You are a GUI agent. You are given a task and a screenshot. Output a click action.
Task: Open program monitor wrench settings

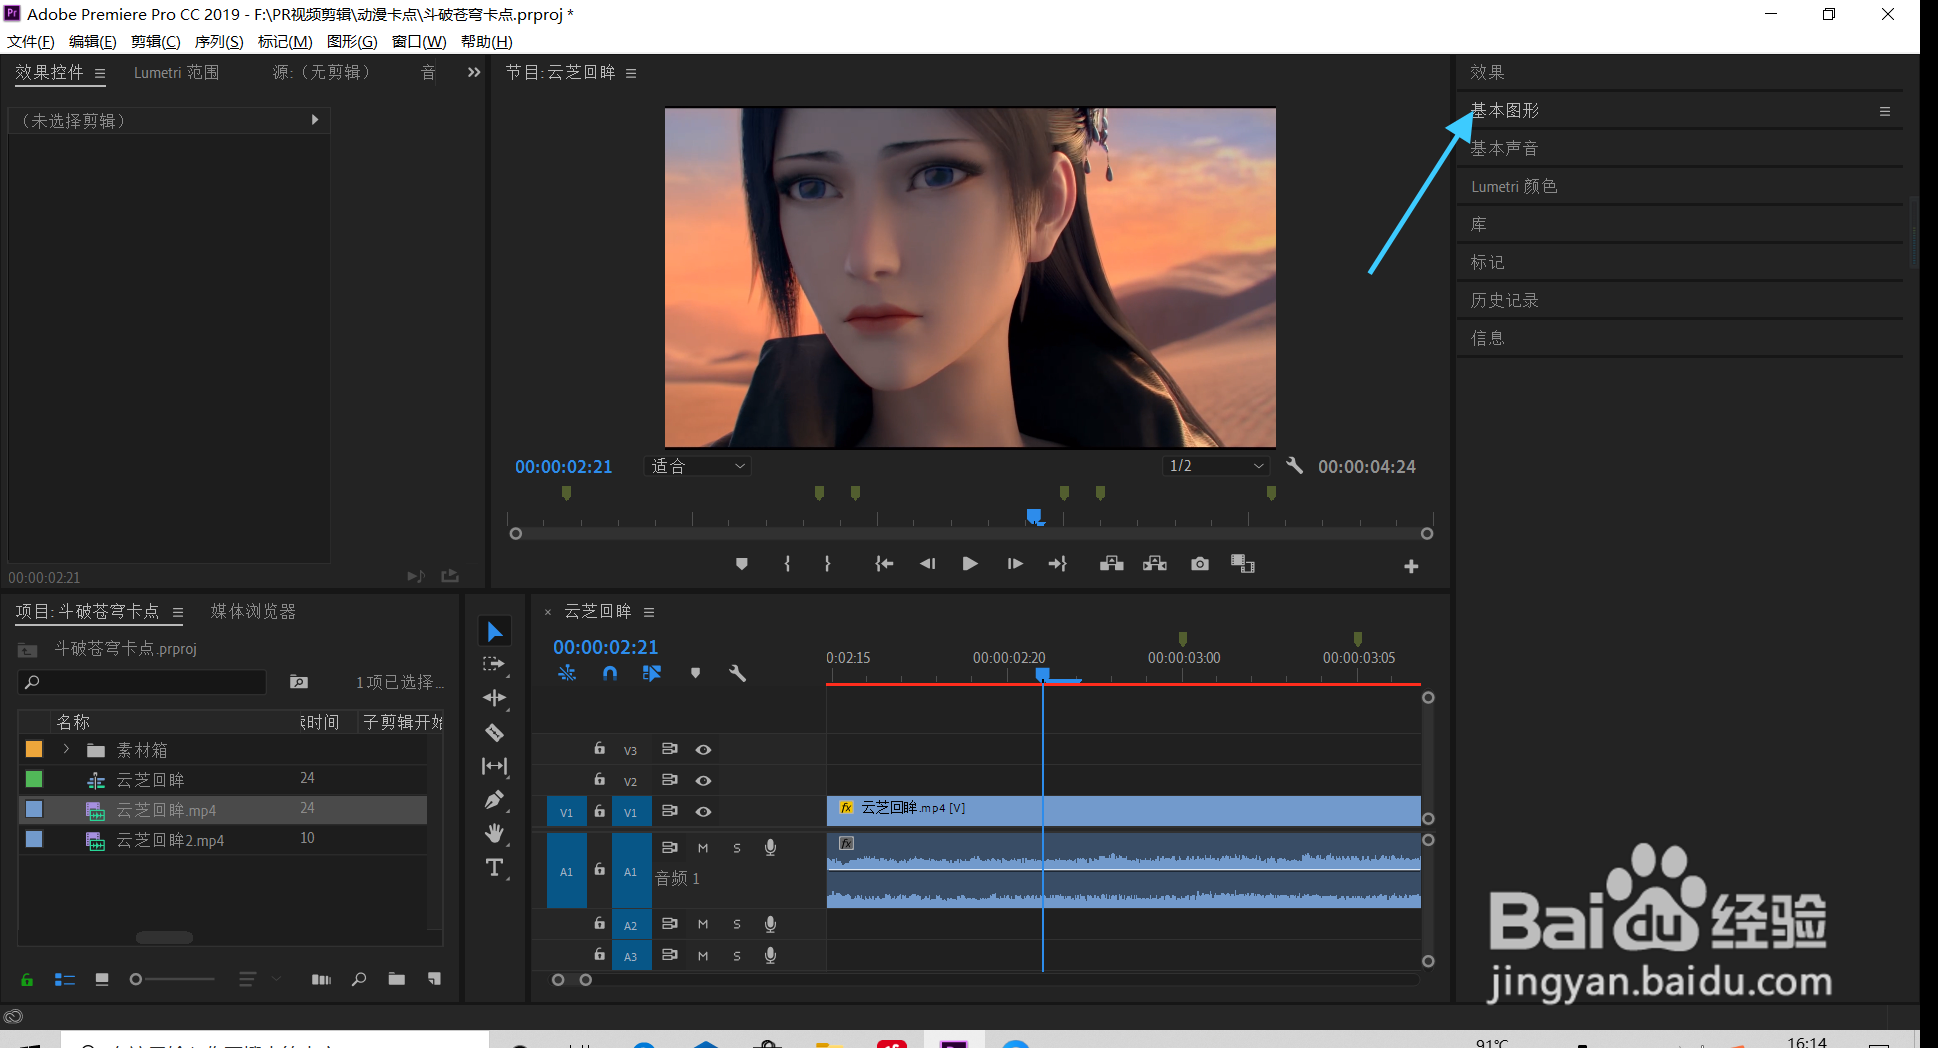[x=1294, y=465]
